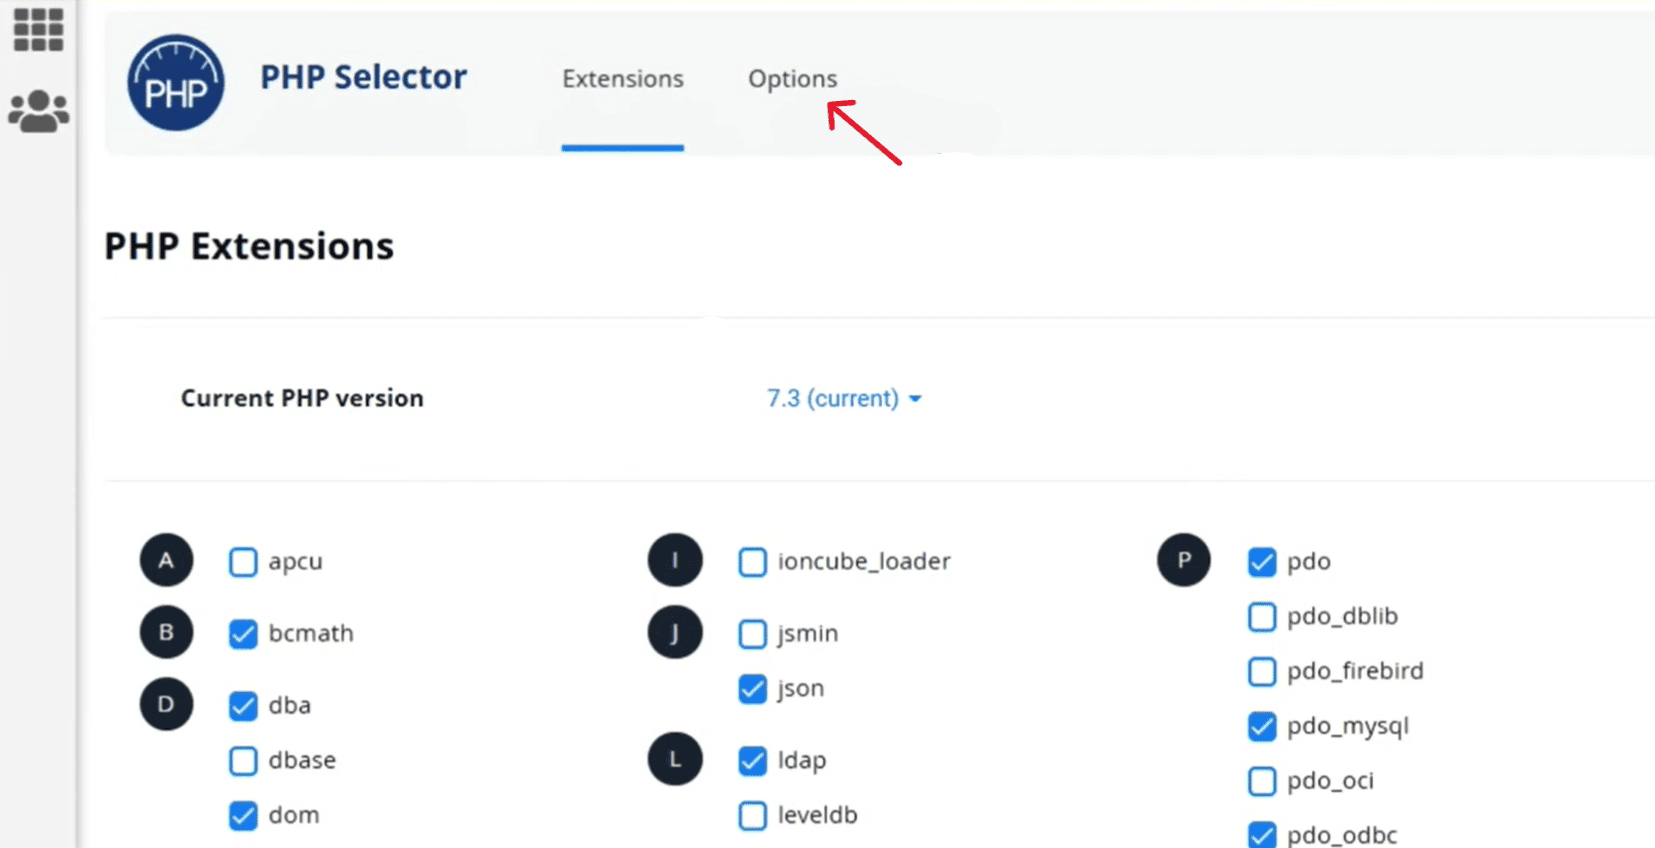Image resolution: width=1655 pixels, height=848 pixels.
Task: Open the 7.3 (current) PHP version dropdown
Action: pos(844,399)
